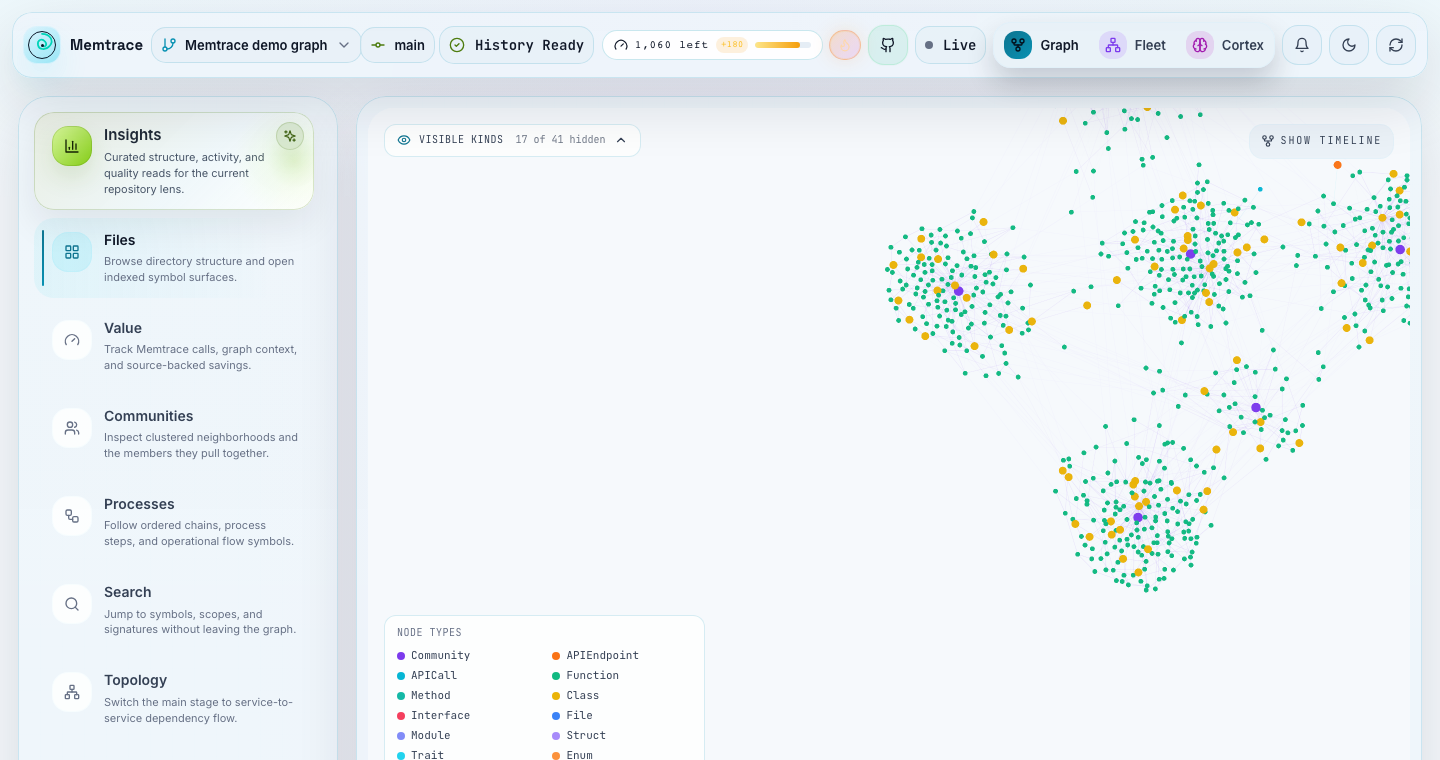The image size is (1440, 760).
Task: Click the Show Timeline button
Action: point(1321,141)
